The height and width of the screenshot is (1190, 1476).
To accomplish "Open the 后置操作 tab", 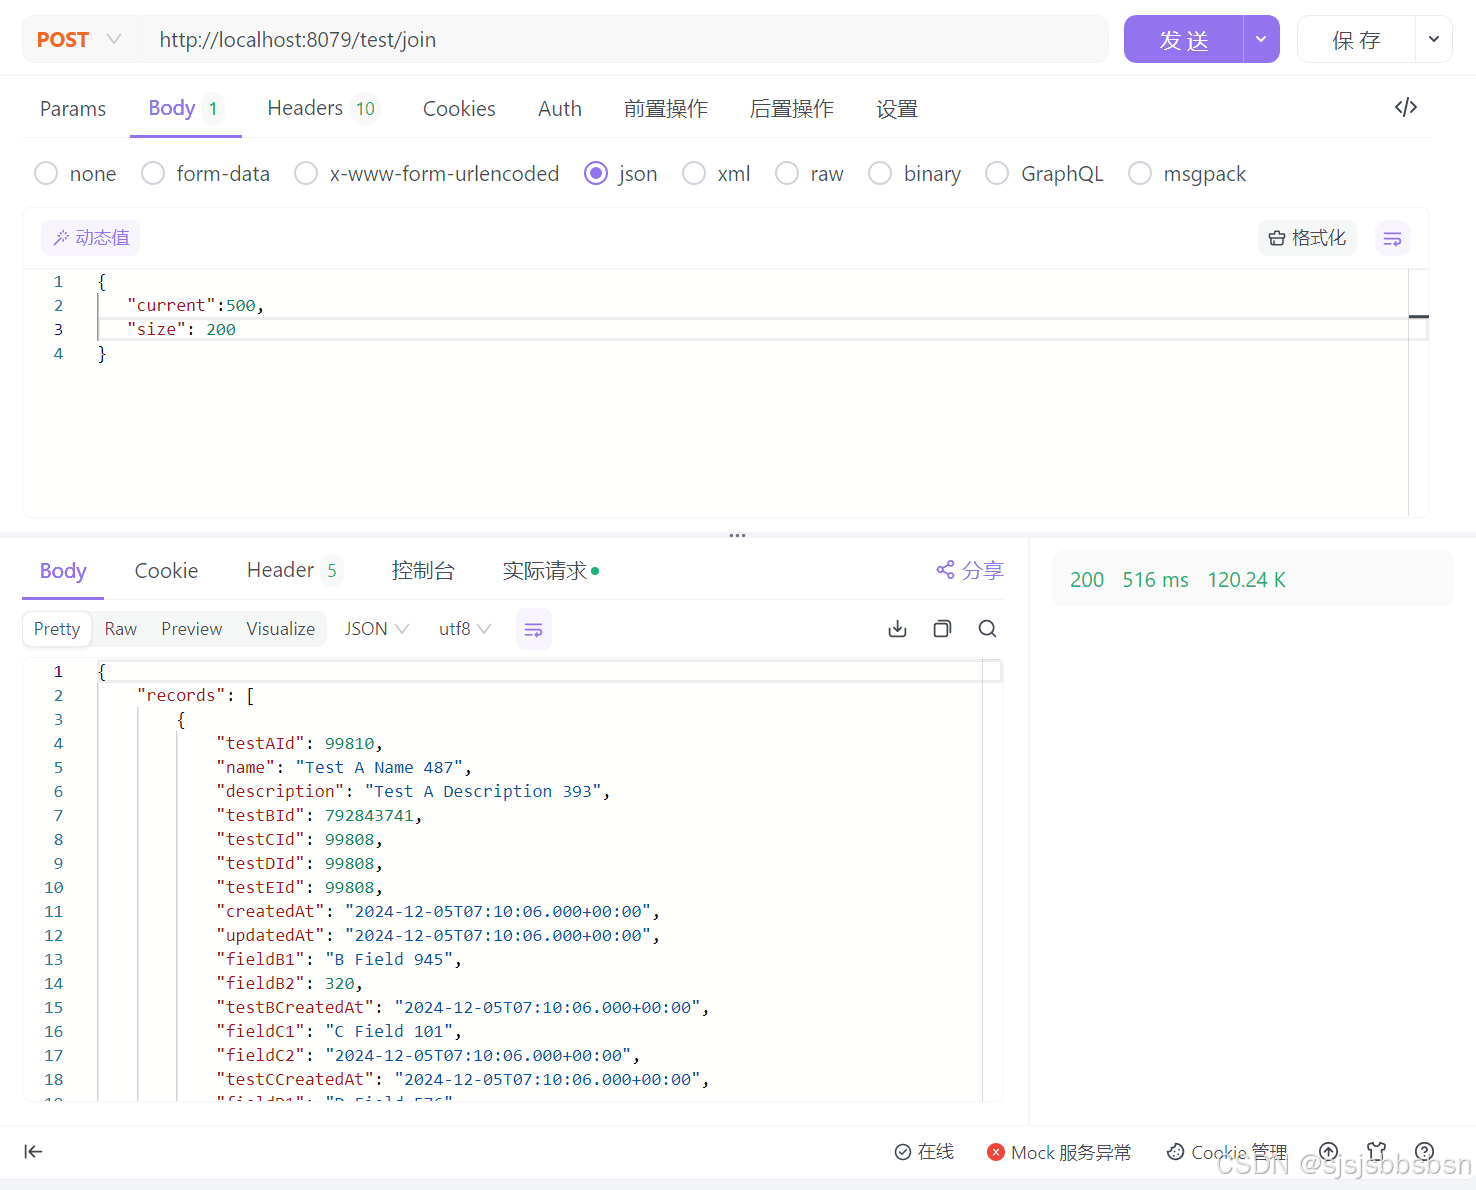I will click(x=792, y=108).
